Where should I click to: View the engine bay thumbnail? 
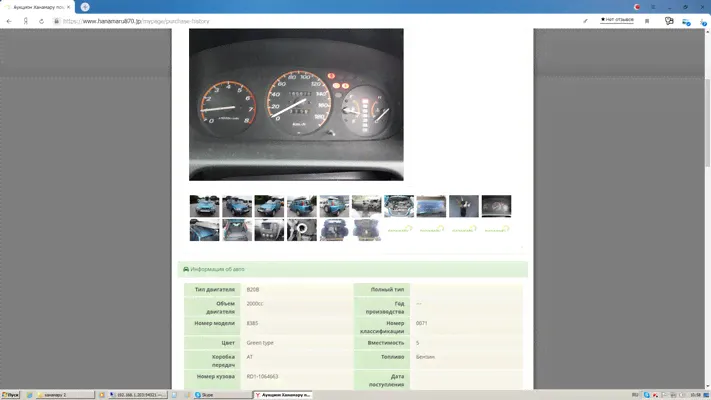click(x=399, y=206)
